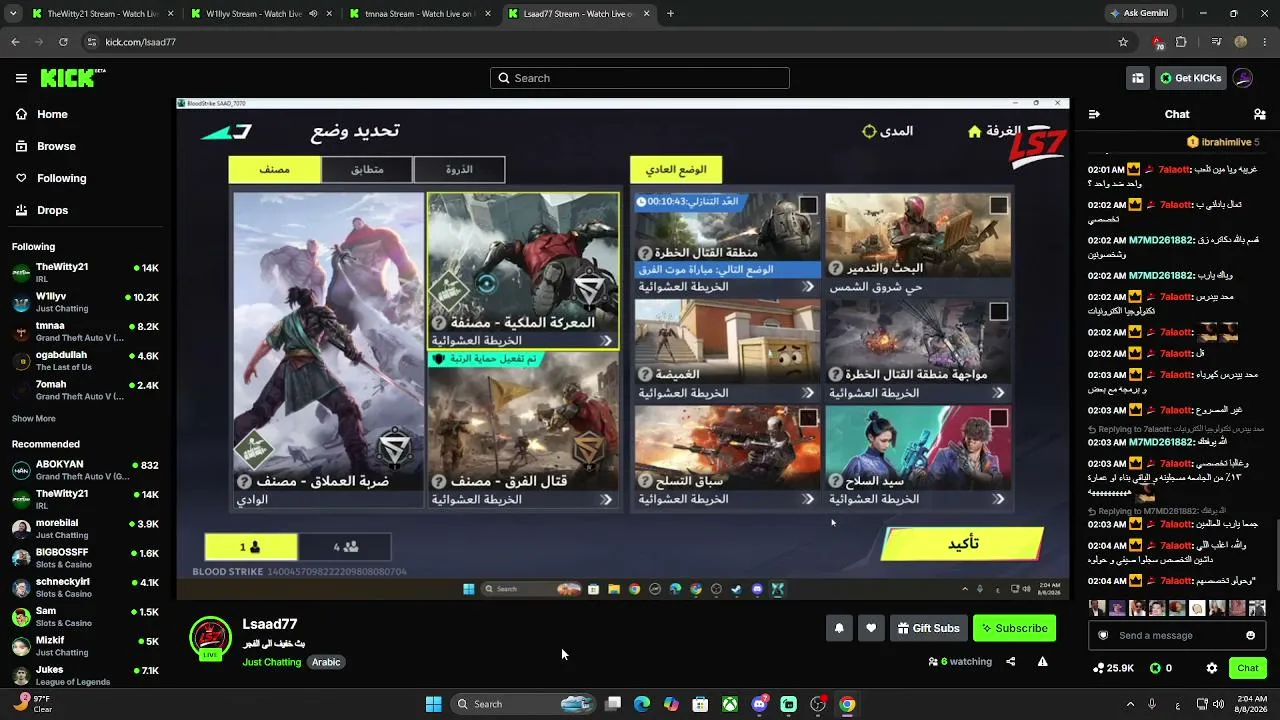Open help icon on المعركة الملكية card
Image resolution: width=1280 pixels, height=720 pixels.
[x=438, y=323]
